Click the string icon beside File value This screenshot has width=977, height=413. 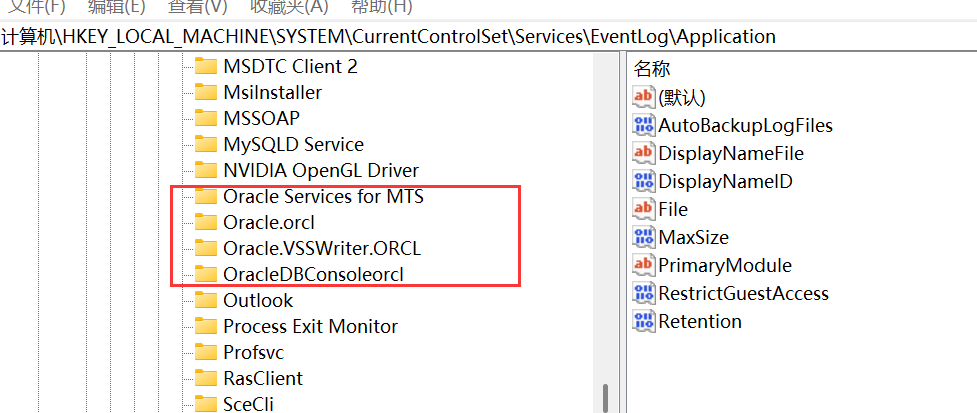[644, 209]
